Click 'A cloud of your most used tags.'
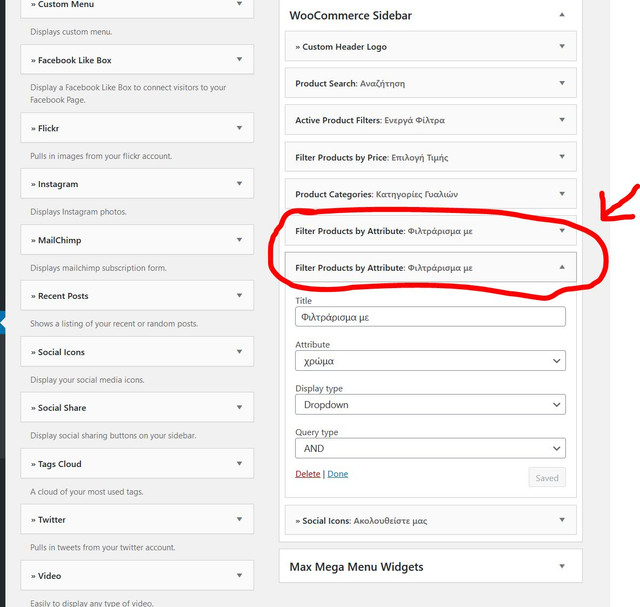640x607 pixels. [x=87, y=491]
